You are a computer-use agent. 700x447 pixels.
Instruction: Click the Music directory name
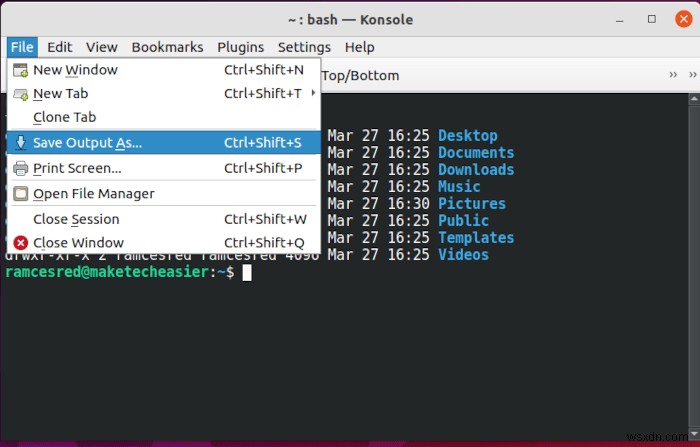click(x=459, y=186)
